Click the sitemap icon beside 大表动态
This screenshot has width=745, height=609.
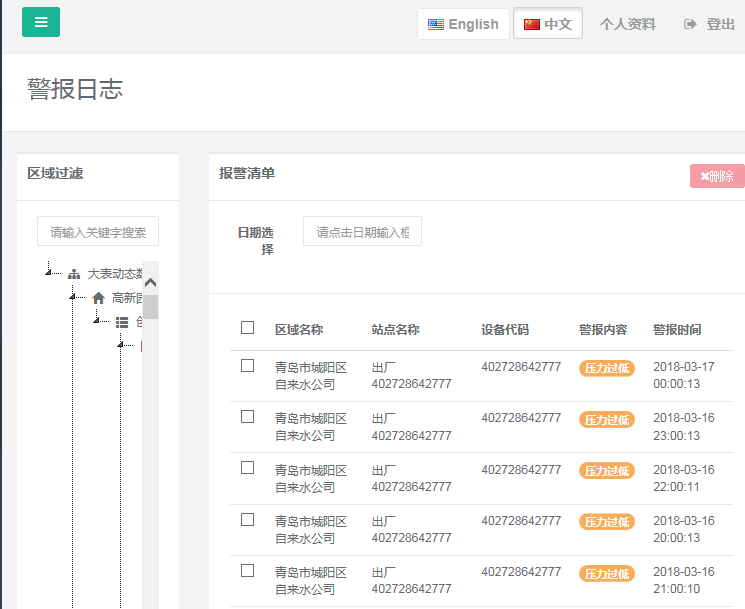pyautogui.click(x=74, y=273)
